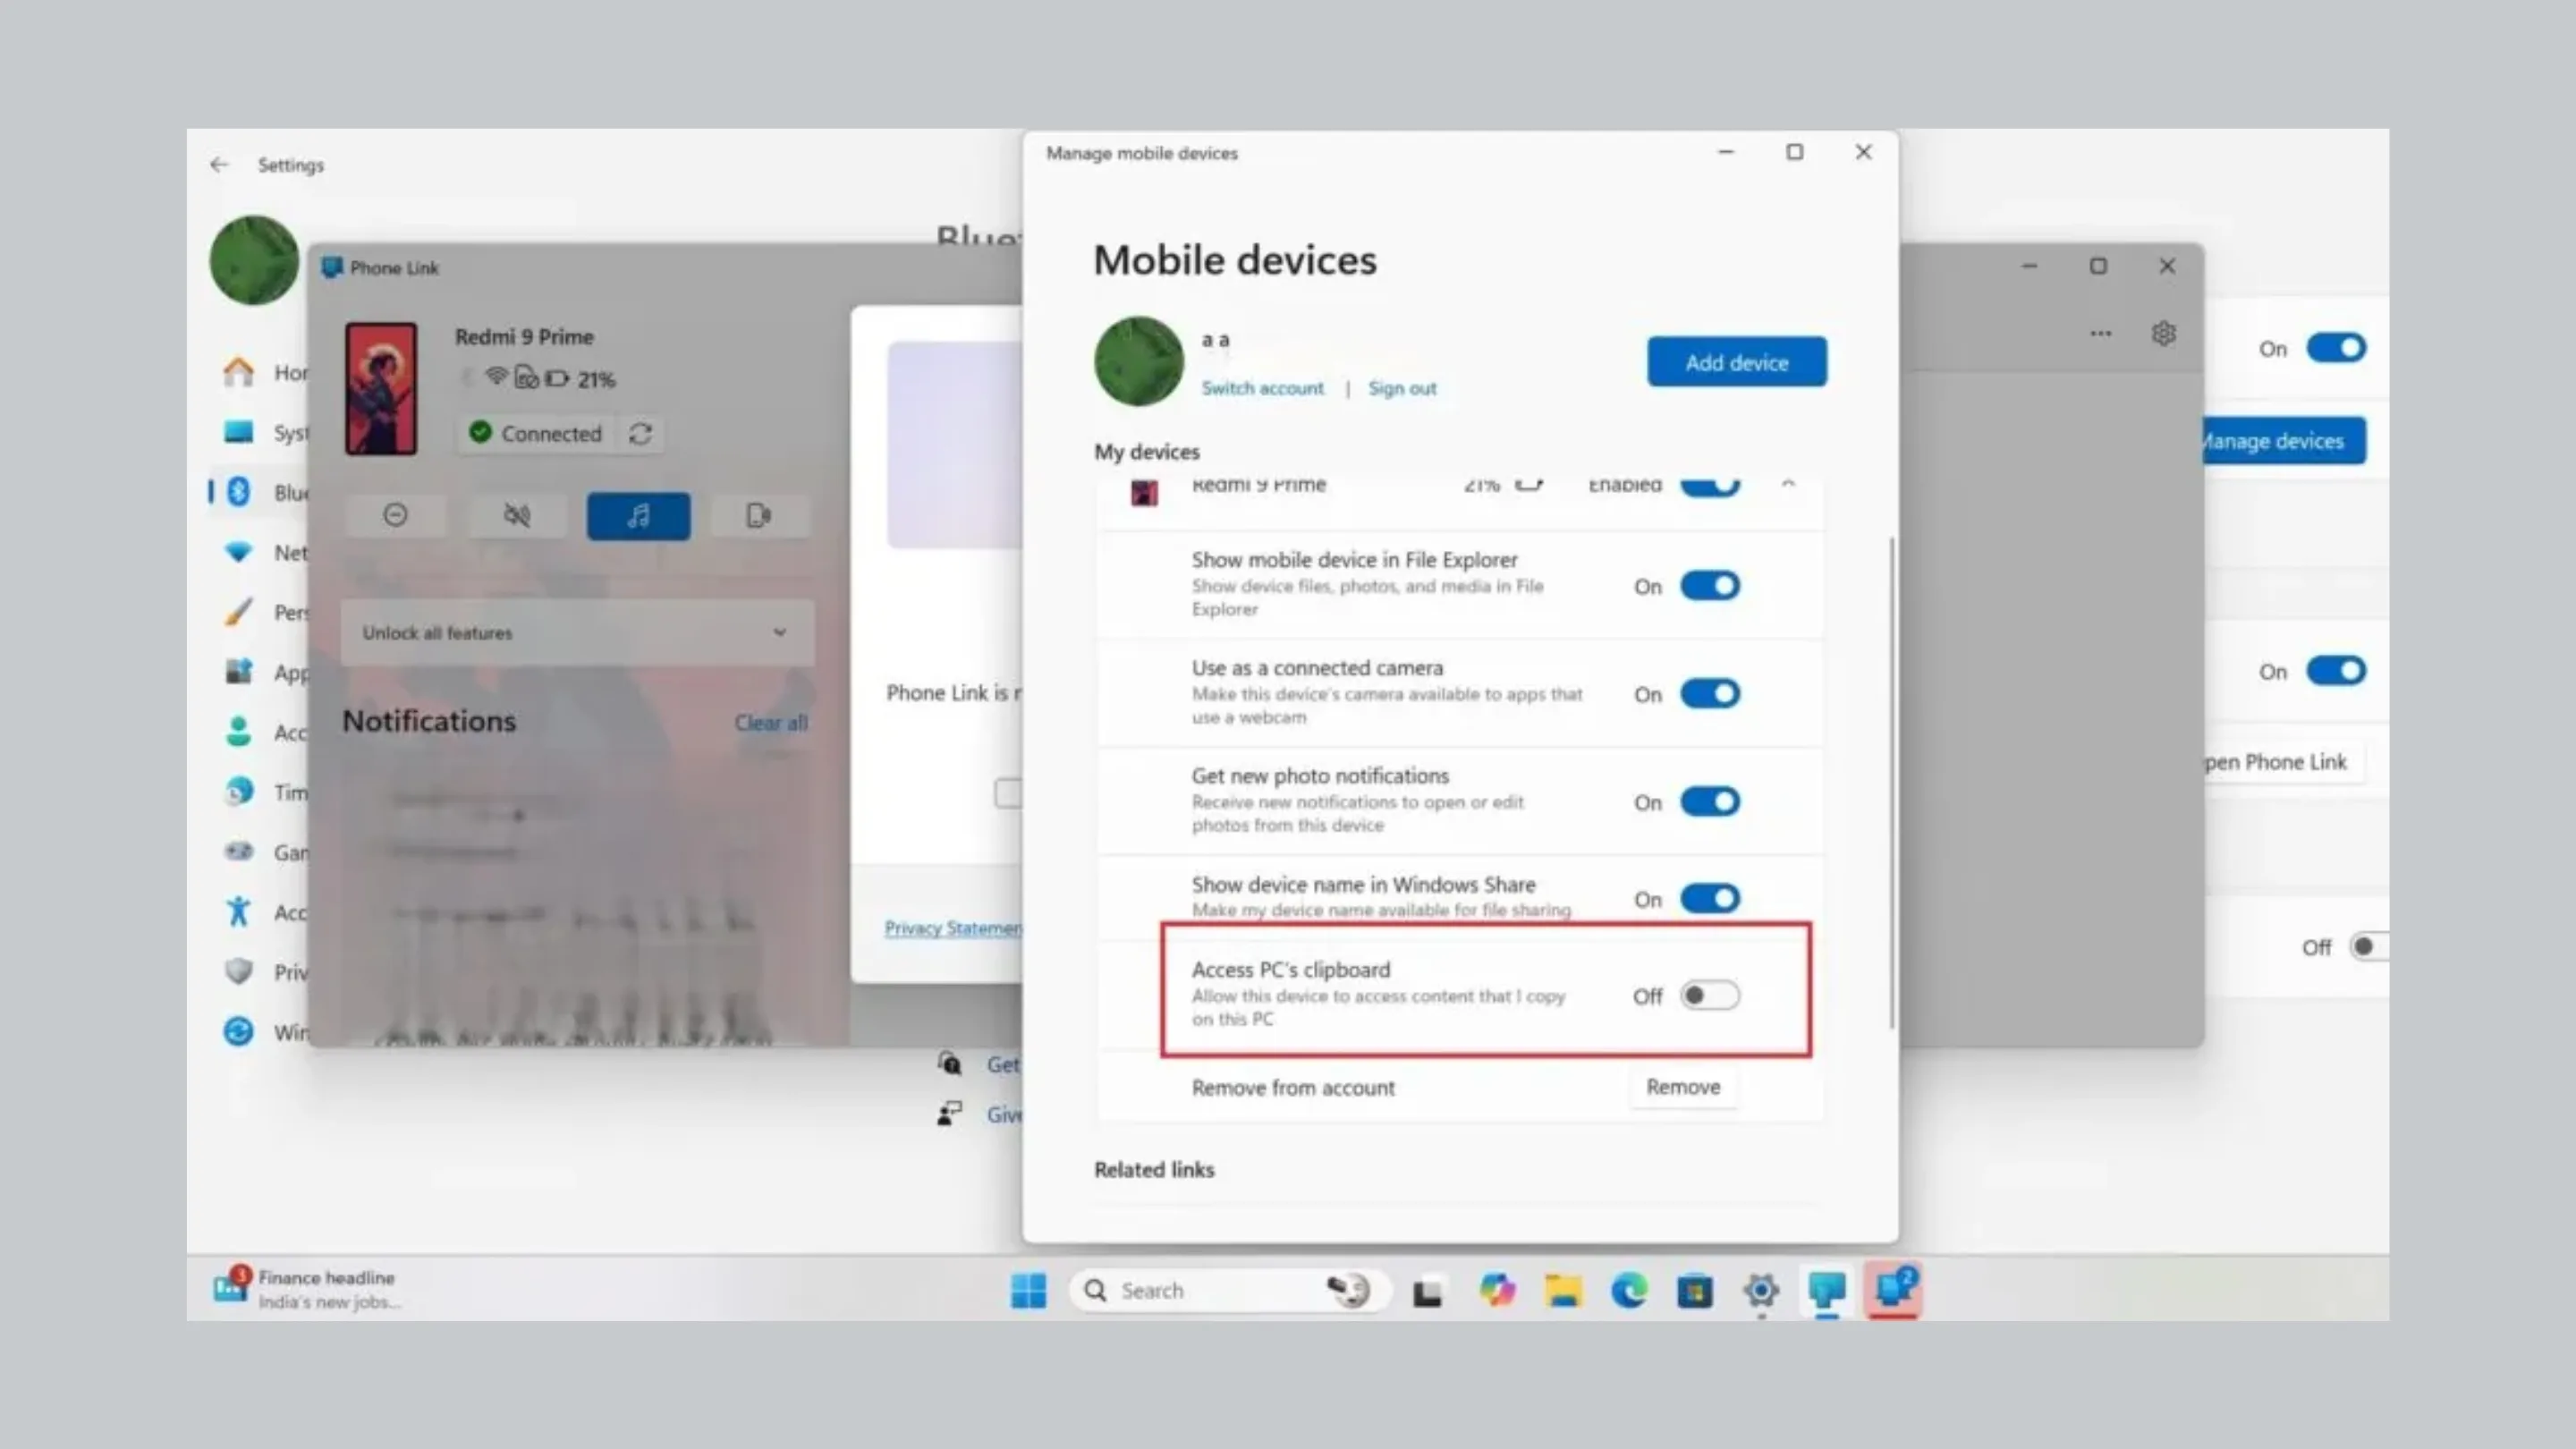The image size is (2576, 1449).
Task: Expand the Unlock all features section
Action: click(779, 632)
